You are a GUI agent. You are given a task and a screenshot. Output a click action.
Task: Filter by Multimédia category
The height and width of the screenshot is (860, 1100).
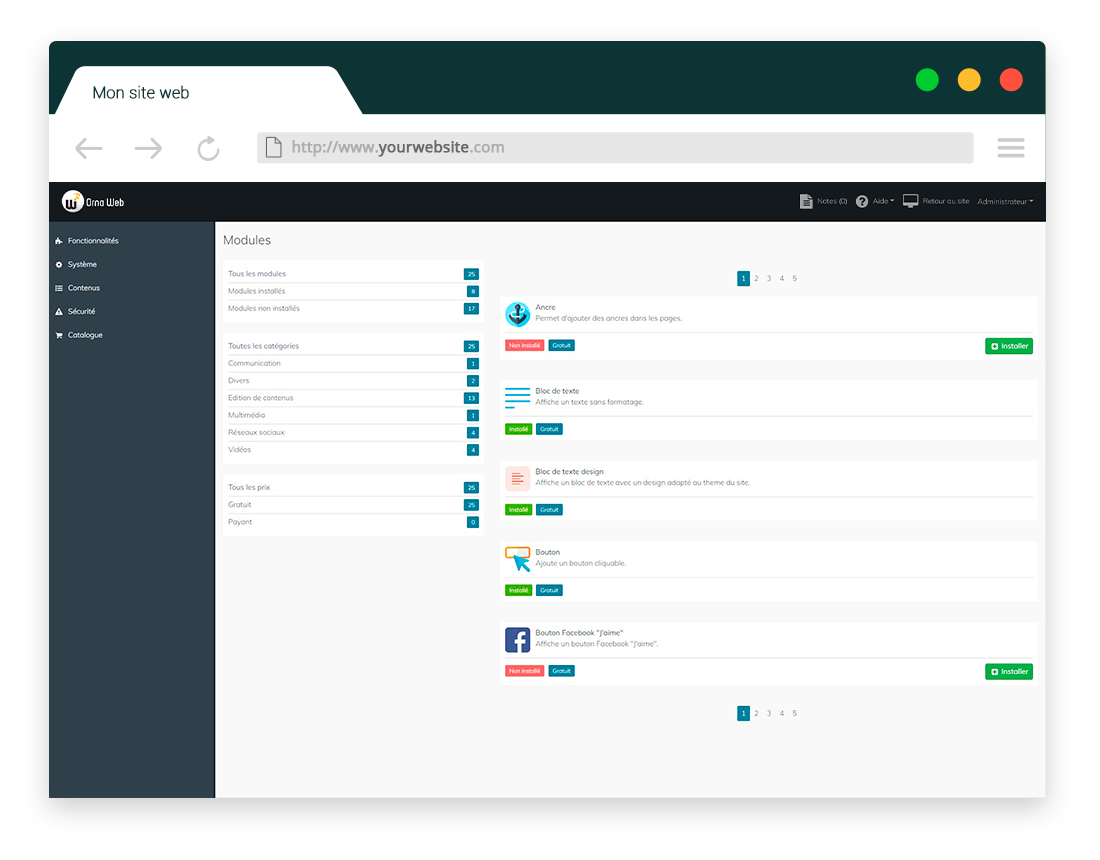(353, 415)
